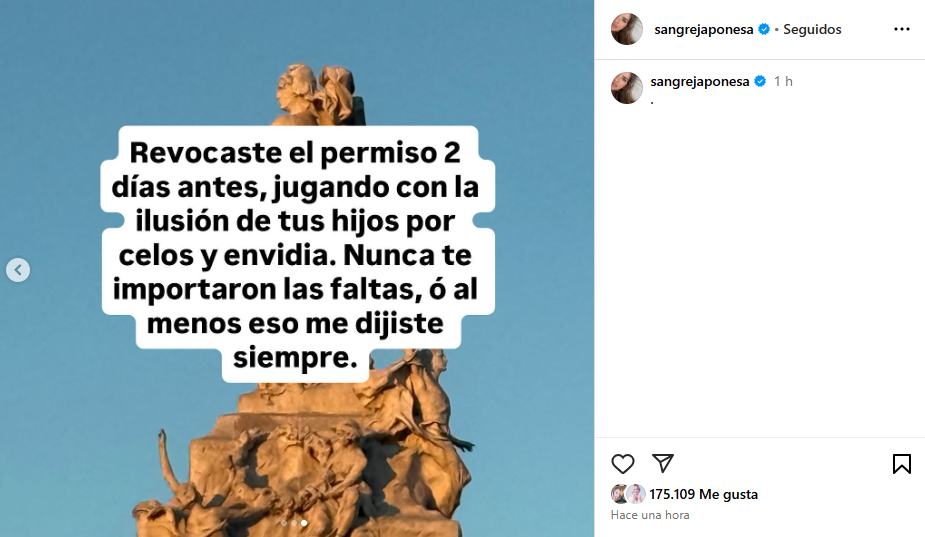Open sangrejaponesa profile from header username

[x=703, y=30]
